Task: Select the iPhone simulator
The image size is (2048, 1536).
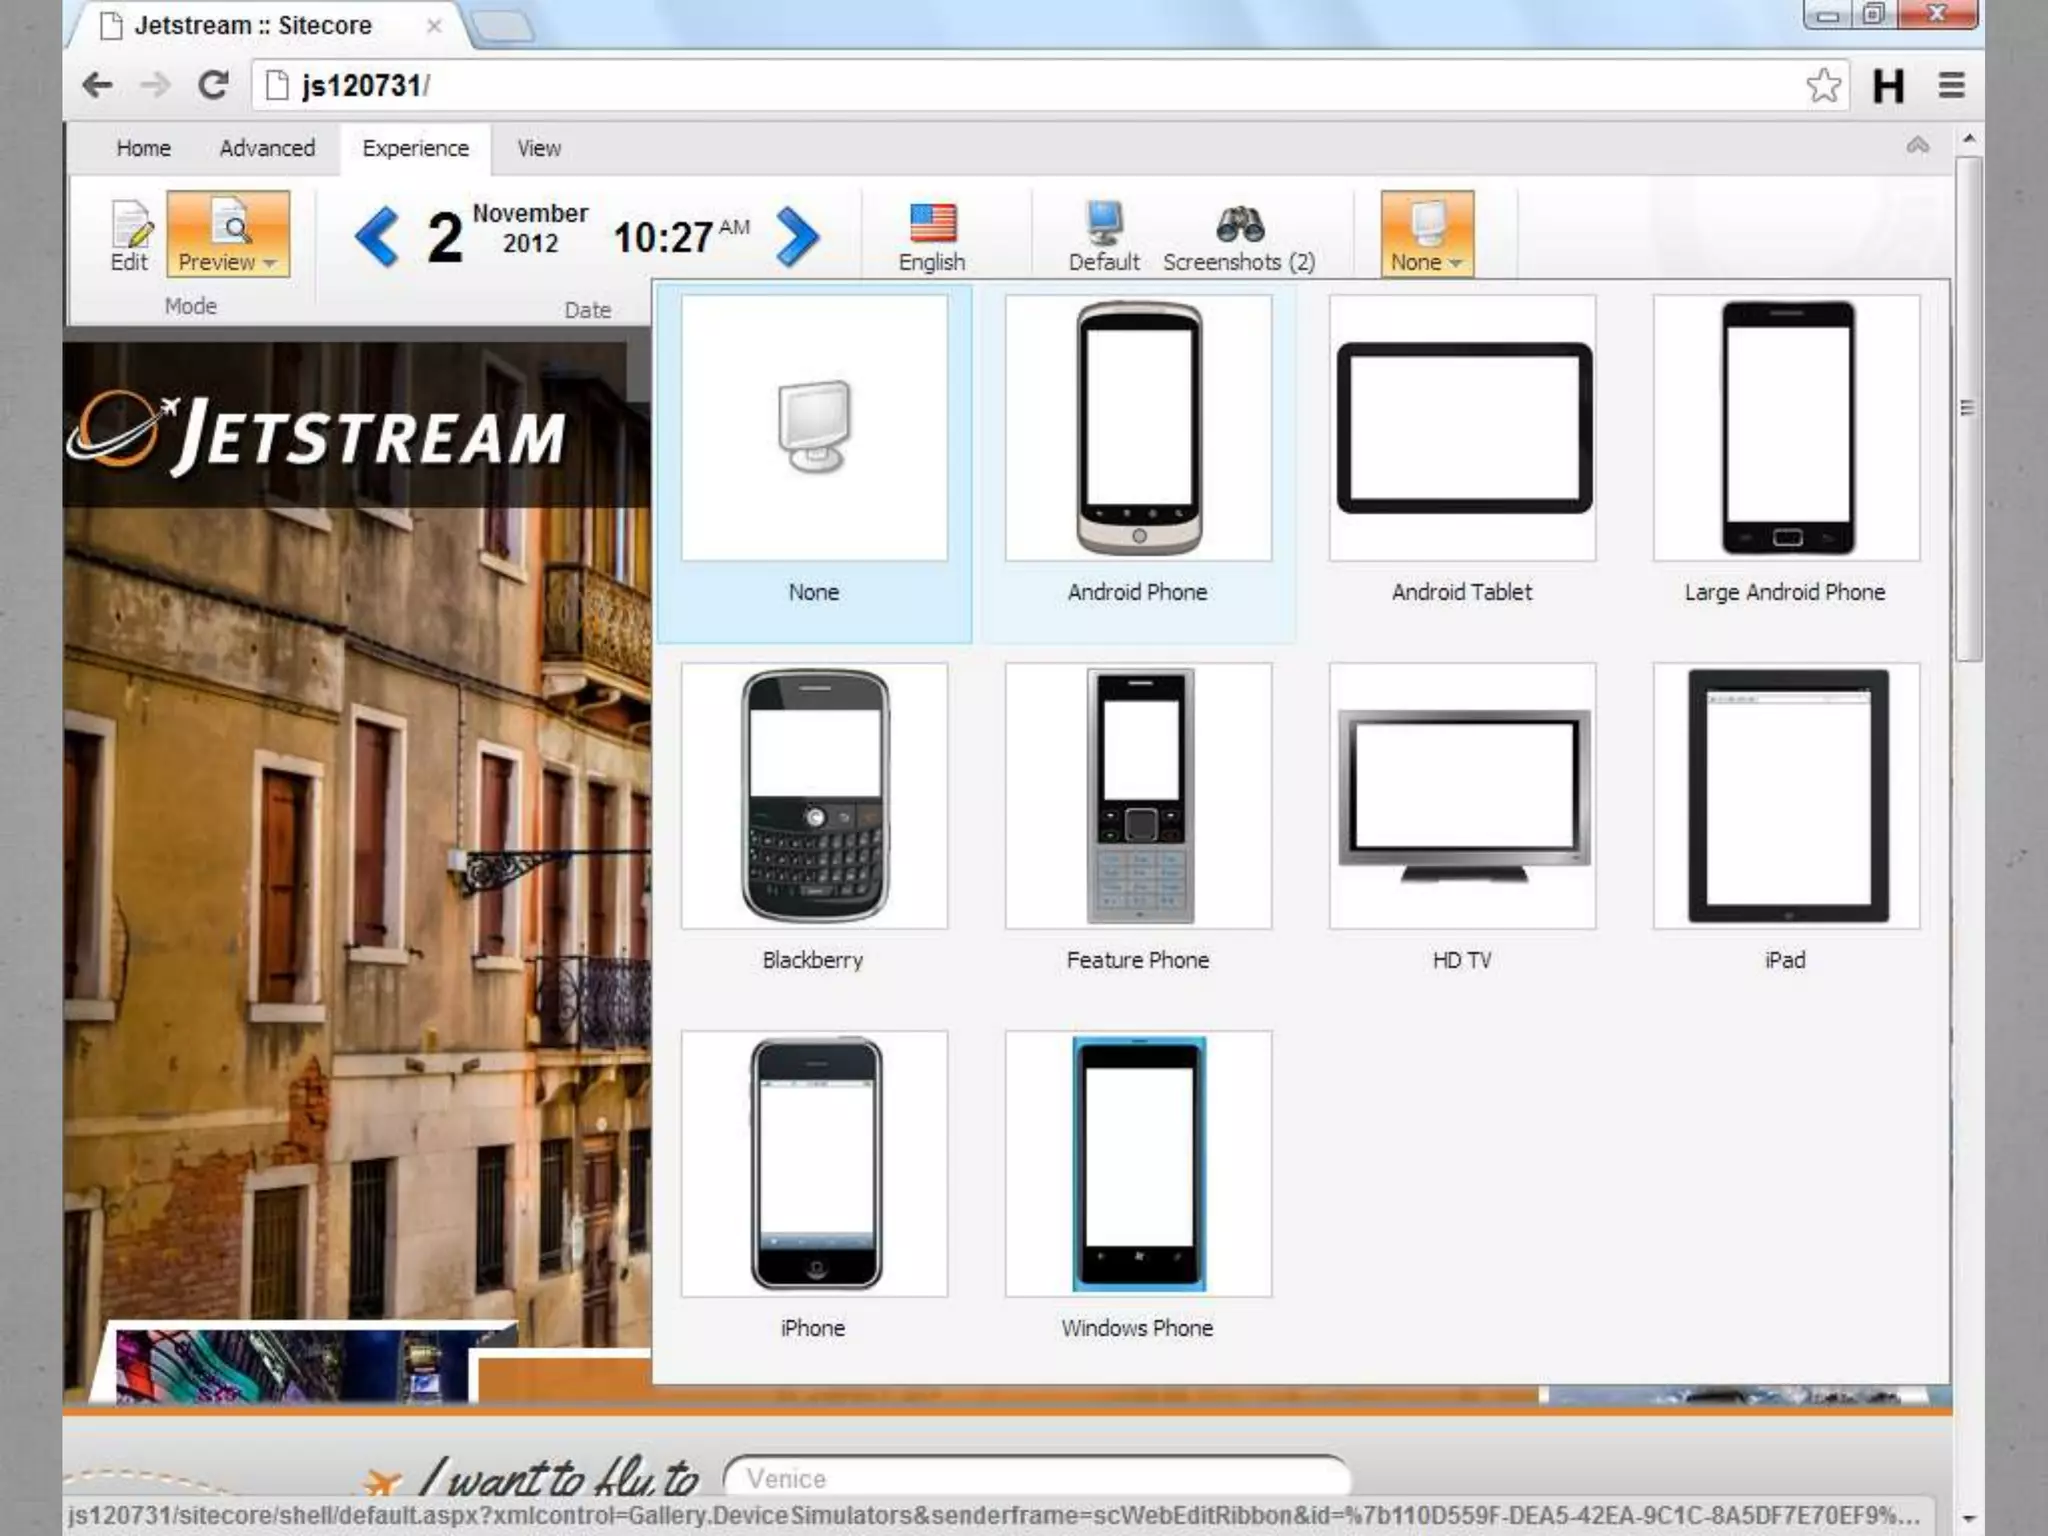Action: (x=814, y=1164)
